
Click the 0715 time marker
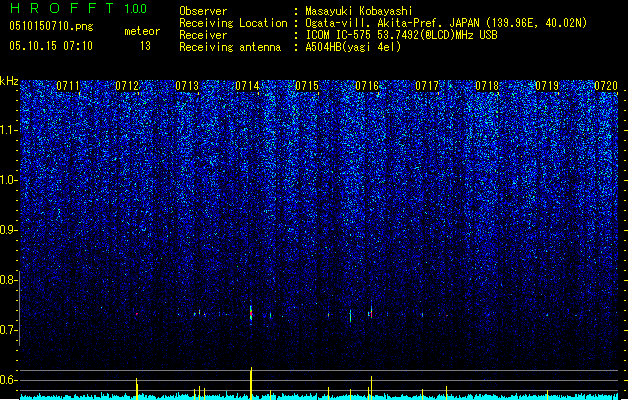pyautogui.click(x=307, y=86)
